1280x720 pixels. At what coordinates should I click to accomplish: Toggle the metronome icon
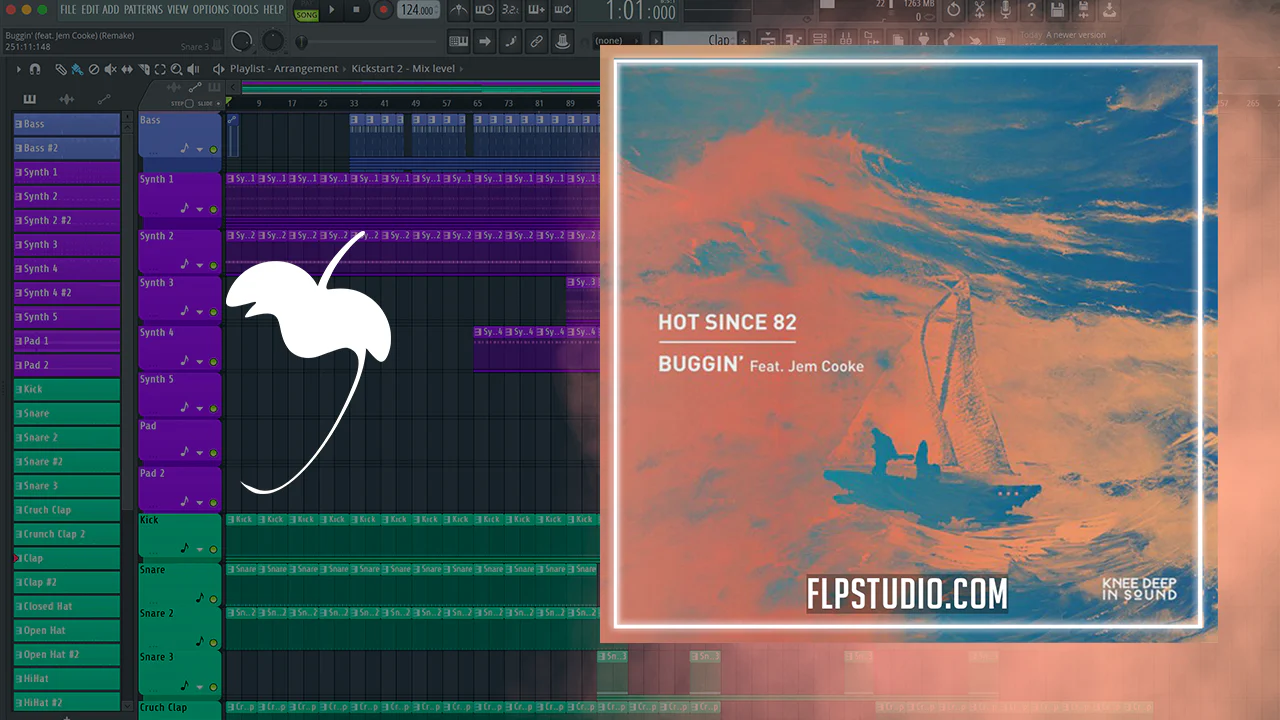click(458, 11)
